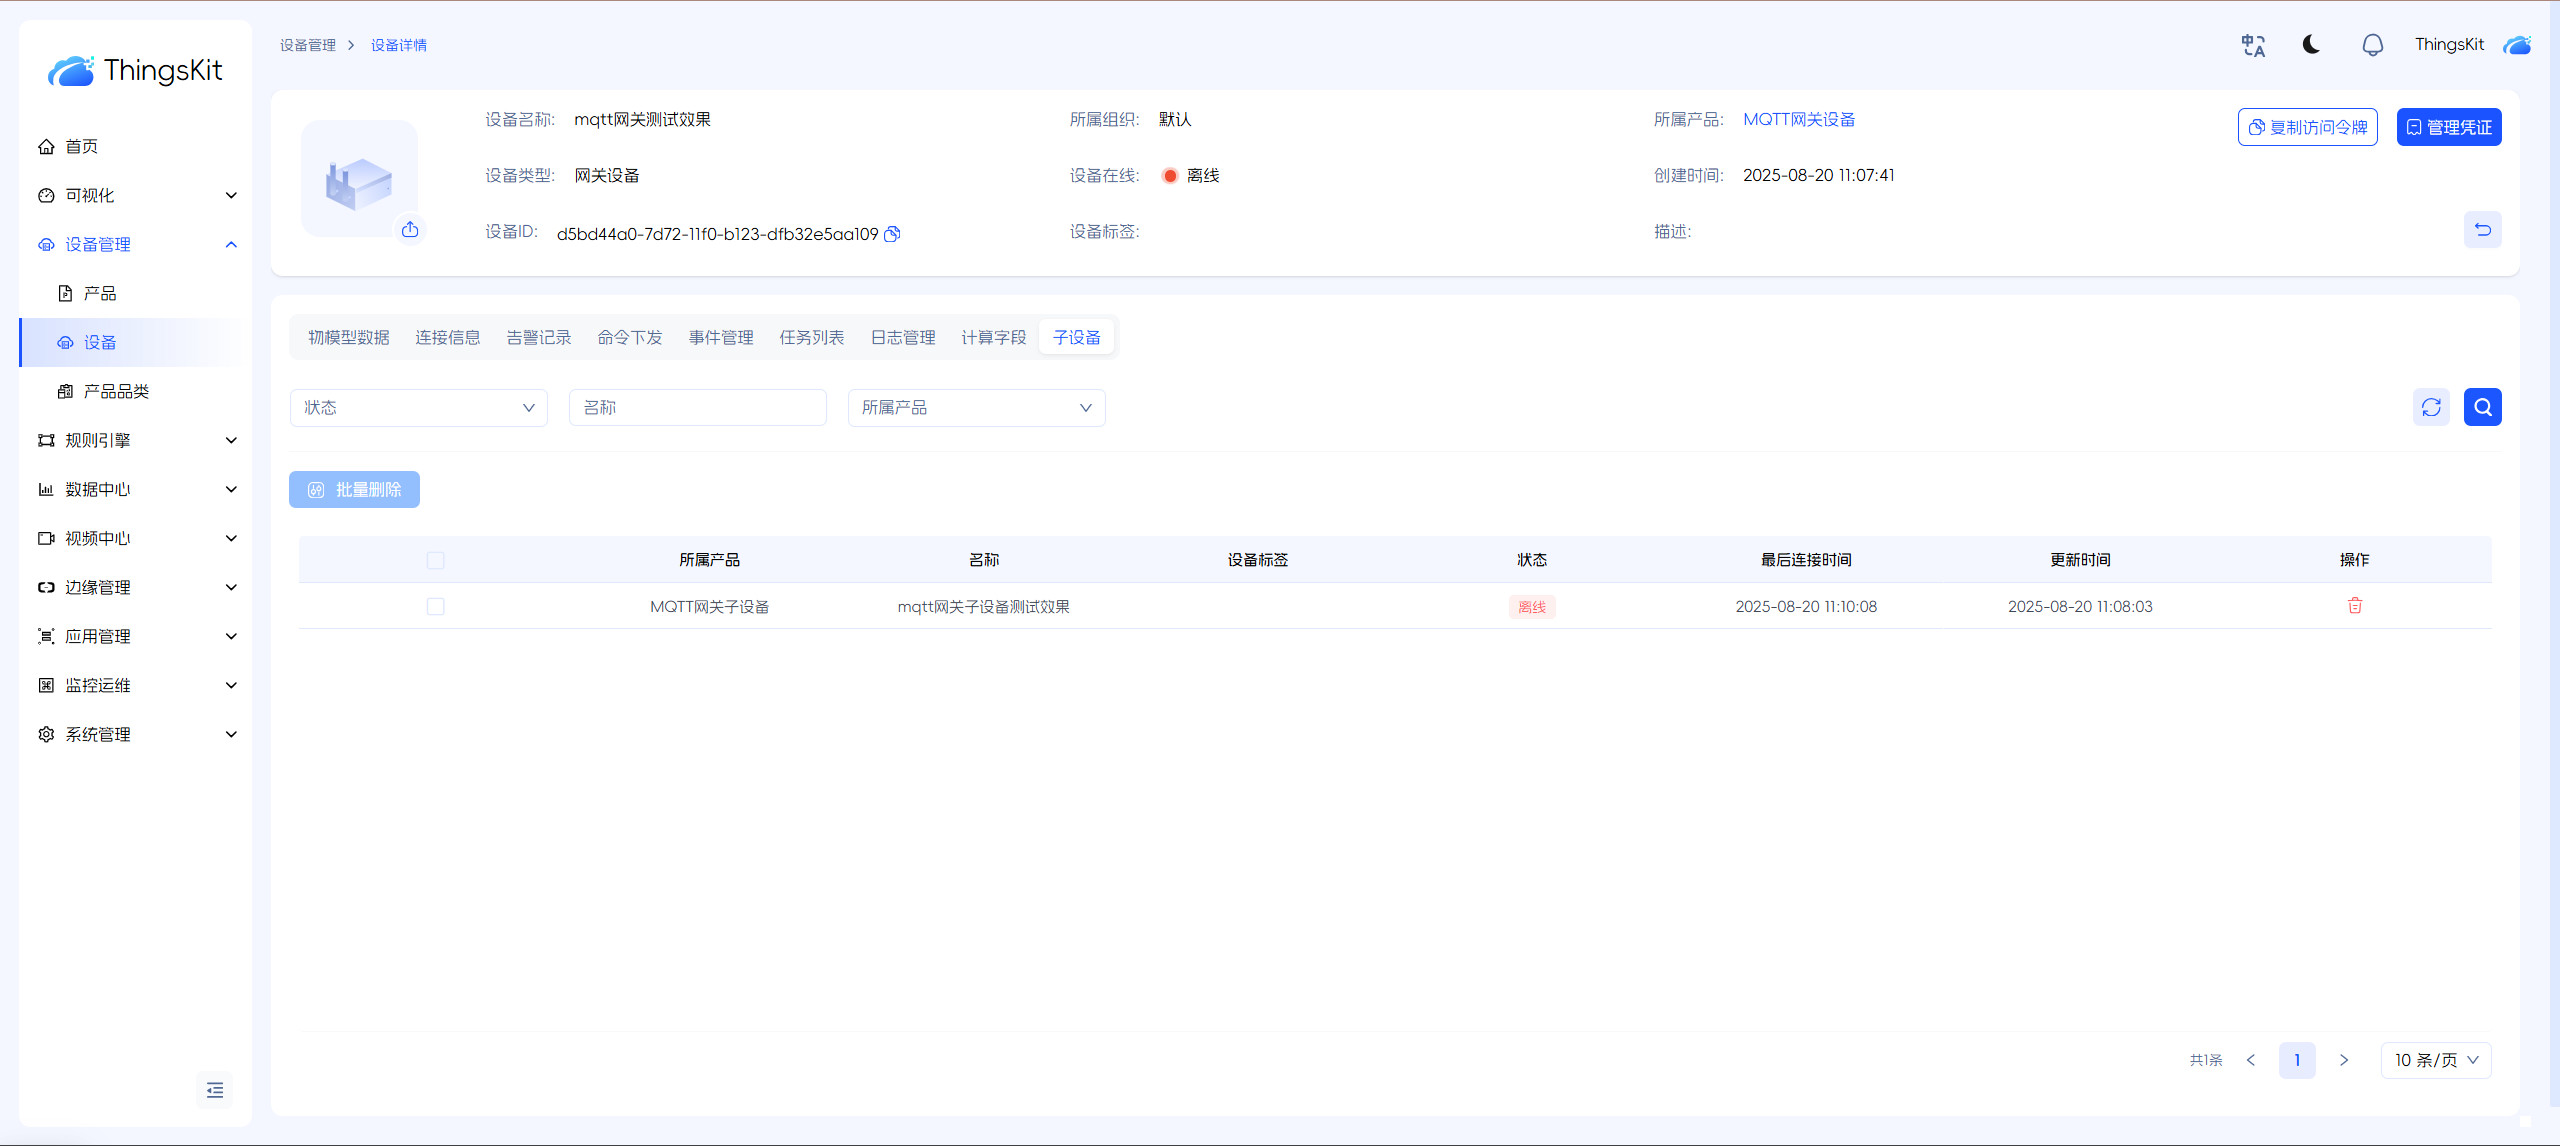Open the 状态 filter dropdown

click(418, 408)
